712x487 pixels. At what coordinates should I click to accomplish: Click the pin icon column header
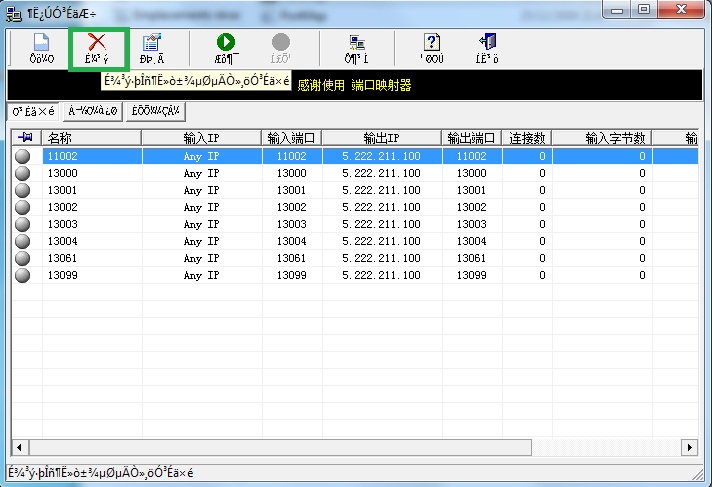[26, 137]
